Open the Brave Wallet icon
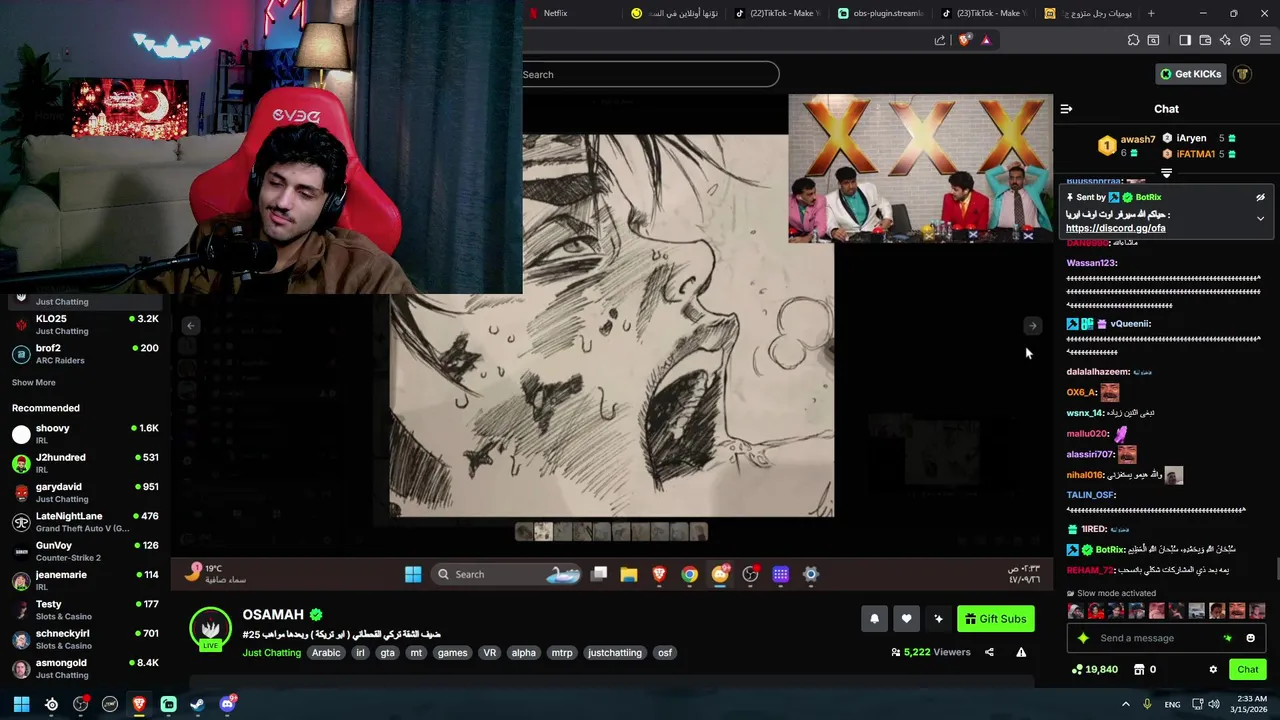This screenshot has height=720, width=1280. click(x=1205, y=40)
